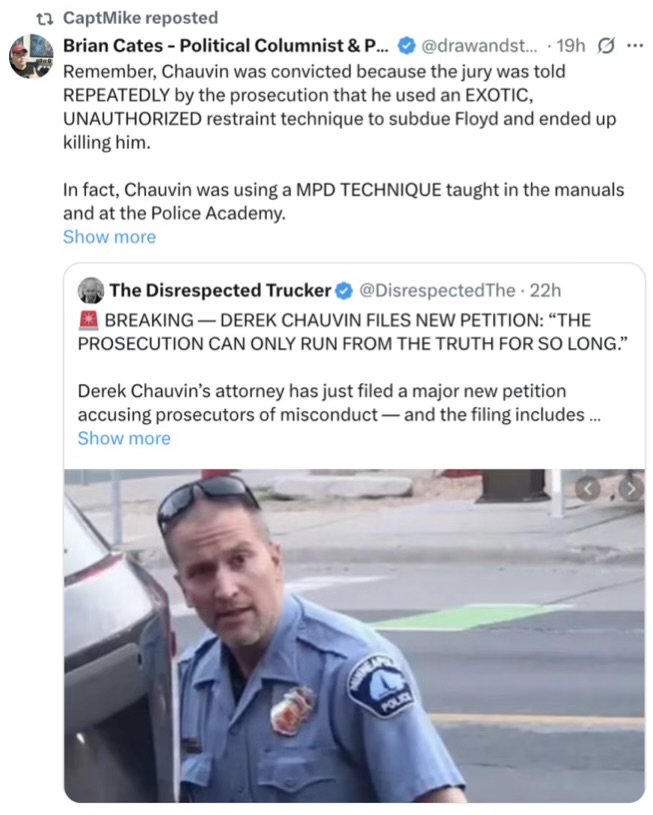Screen dimensions: 653x815
Task: Click The Disrespected Trucker verified badge
Action: click(344, 291)
